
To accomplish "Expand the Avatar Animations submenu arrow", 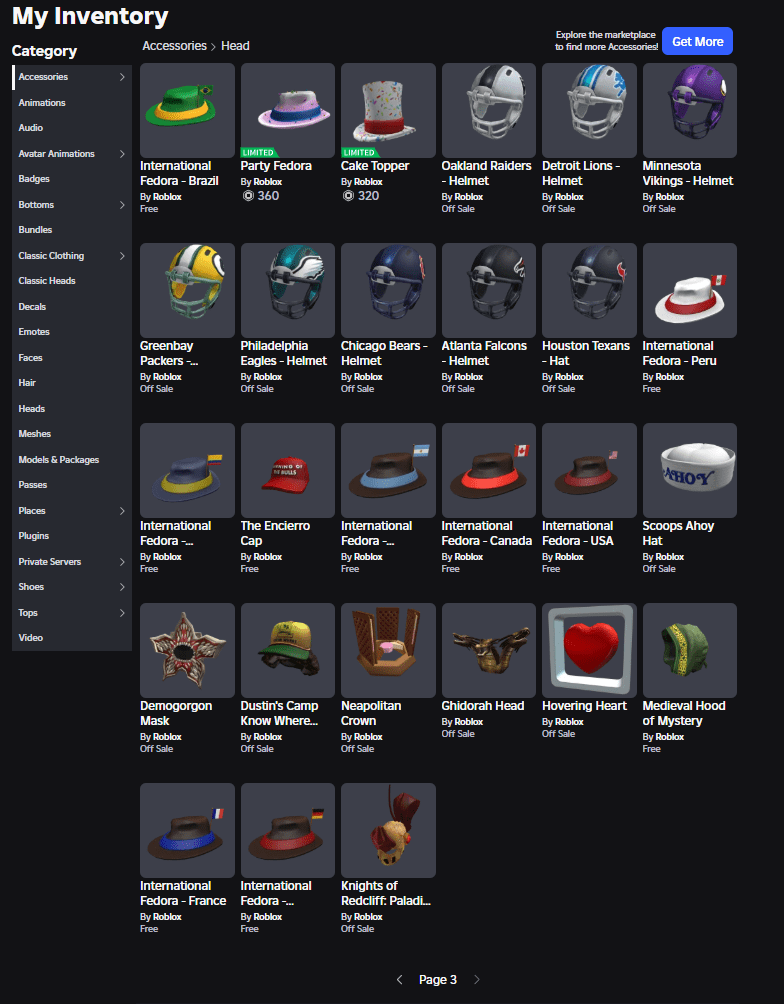I will click(x=122, y=154).
